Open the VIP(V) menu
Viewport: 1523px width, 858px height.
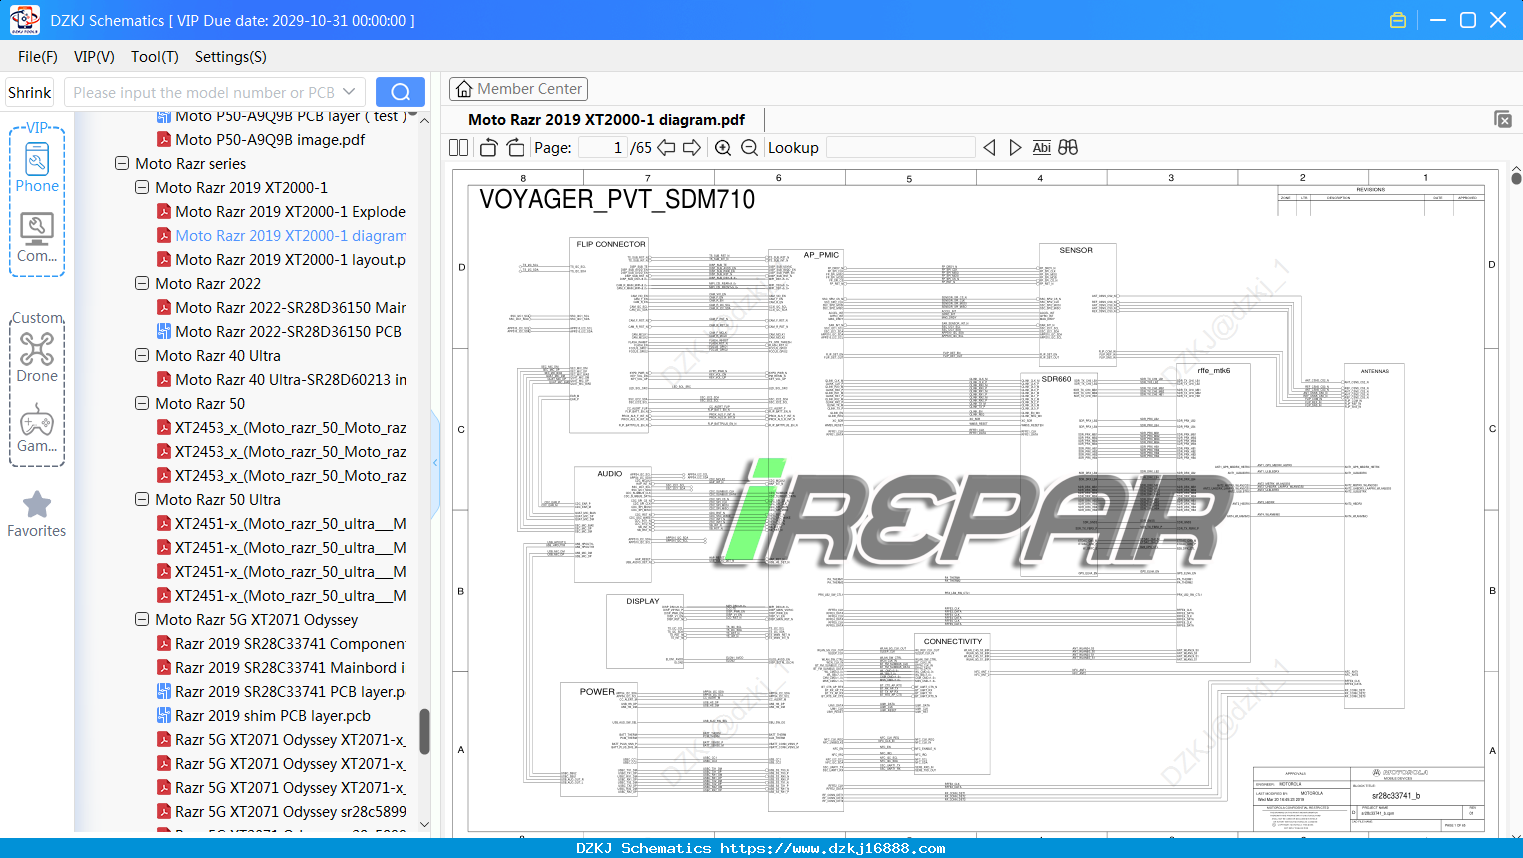click(94, 57)
